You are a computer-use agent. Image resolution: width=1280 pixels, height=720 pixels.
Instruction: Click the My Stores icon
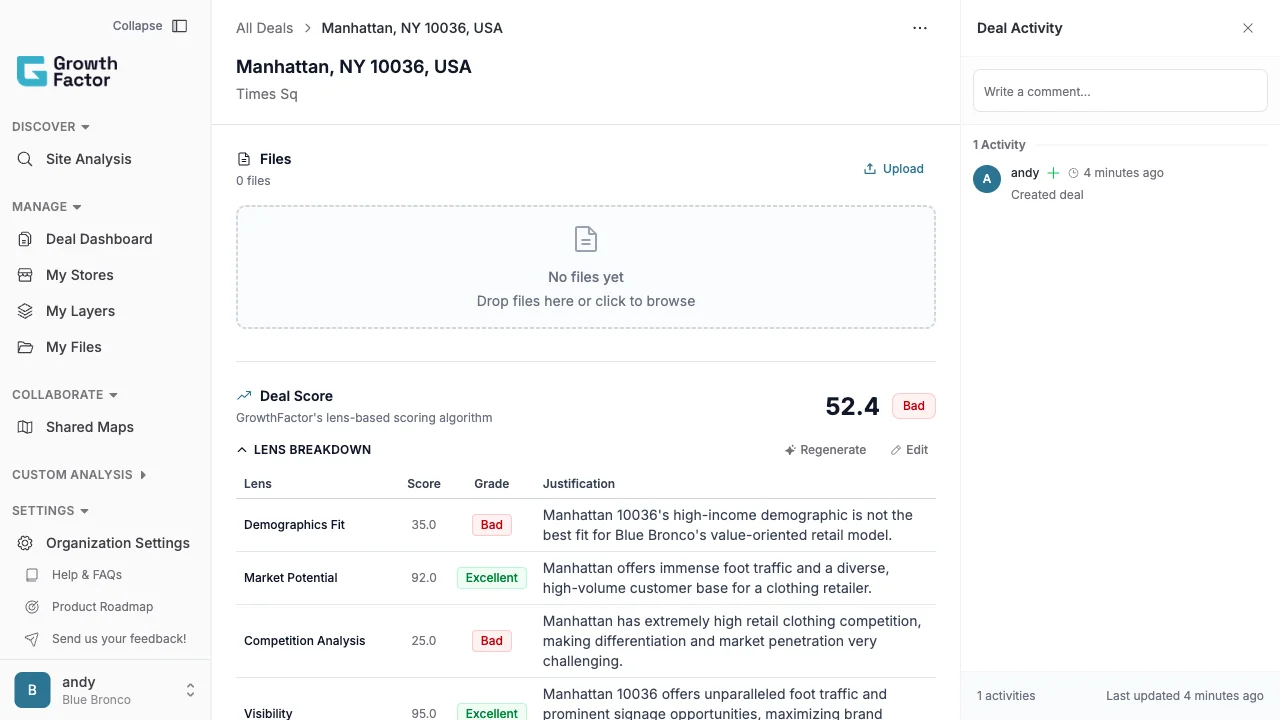pyautogui.click(x=24, y=275)
